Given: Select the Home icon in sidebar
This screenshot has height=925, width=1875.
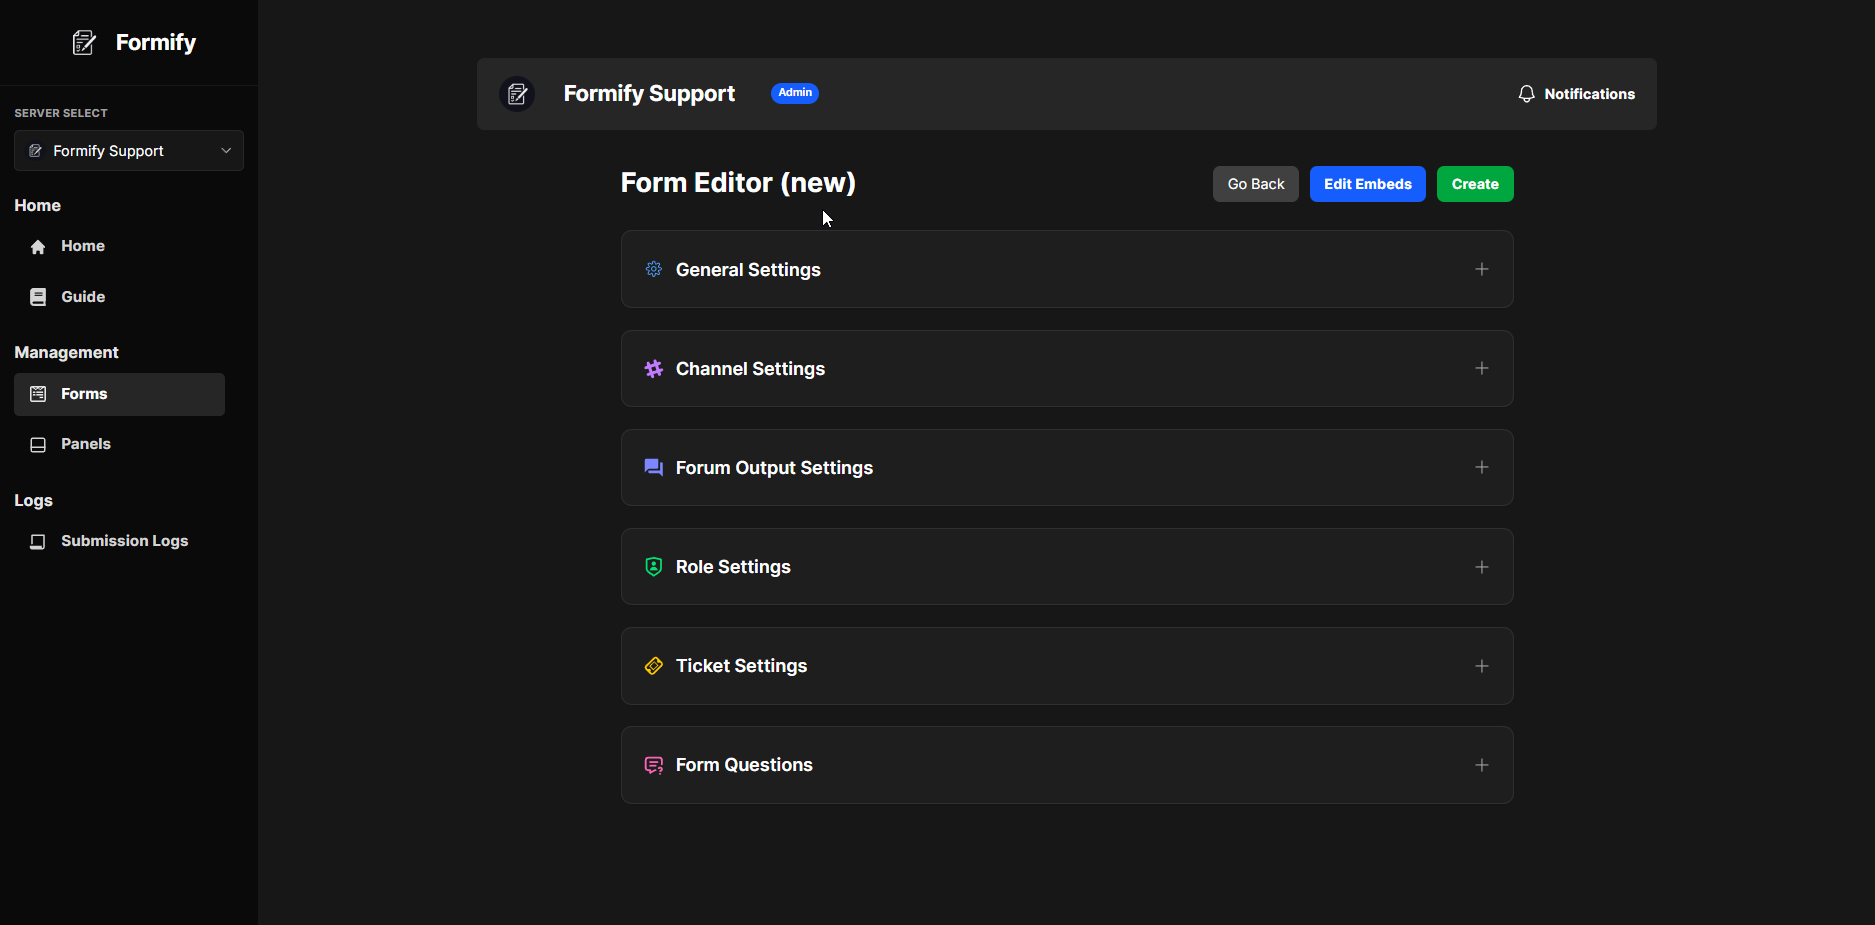Looking at the screenshot, I should [x=38, y=246].
